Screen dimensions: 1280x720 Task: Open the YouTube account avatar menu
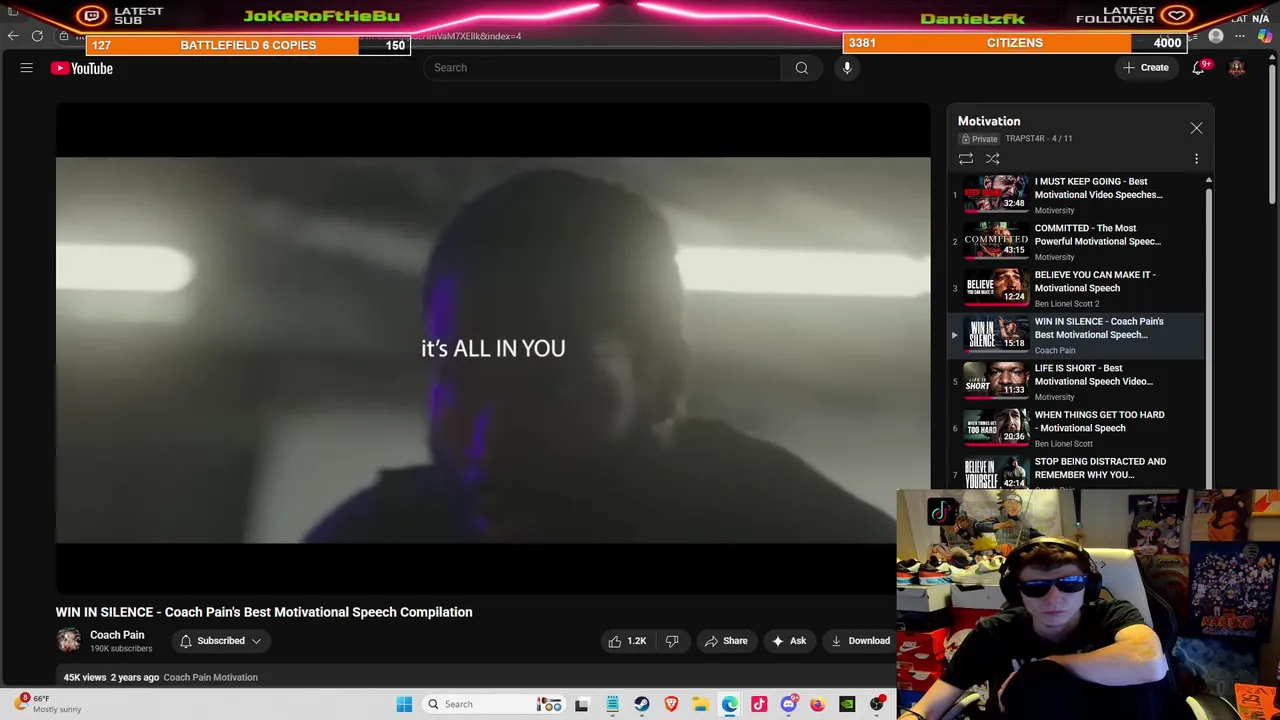(x=1237, y=68)
